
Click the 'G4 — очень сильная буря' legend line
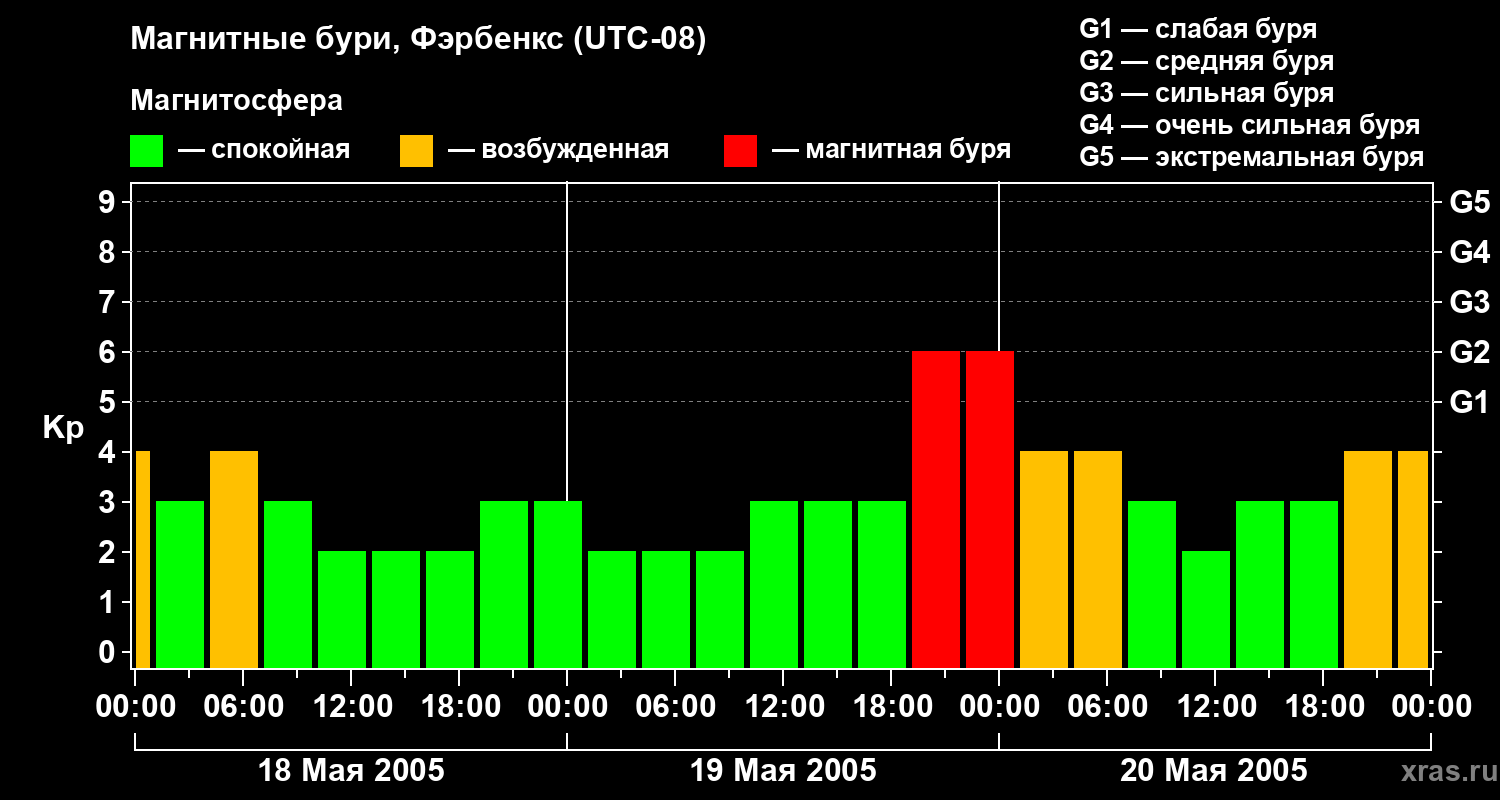coord(1249,125)
